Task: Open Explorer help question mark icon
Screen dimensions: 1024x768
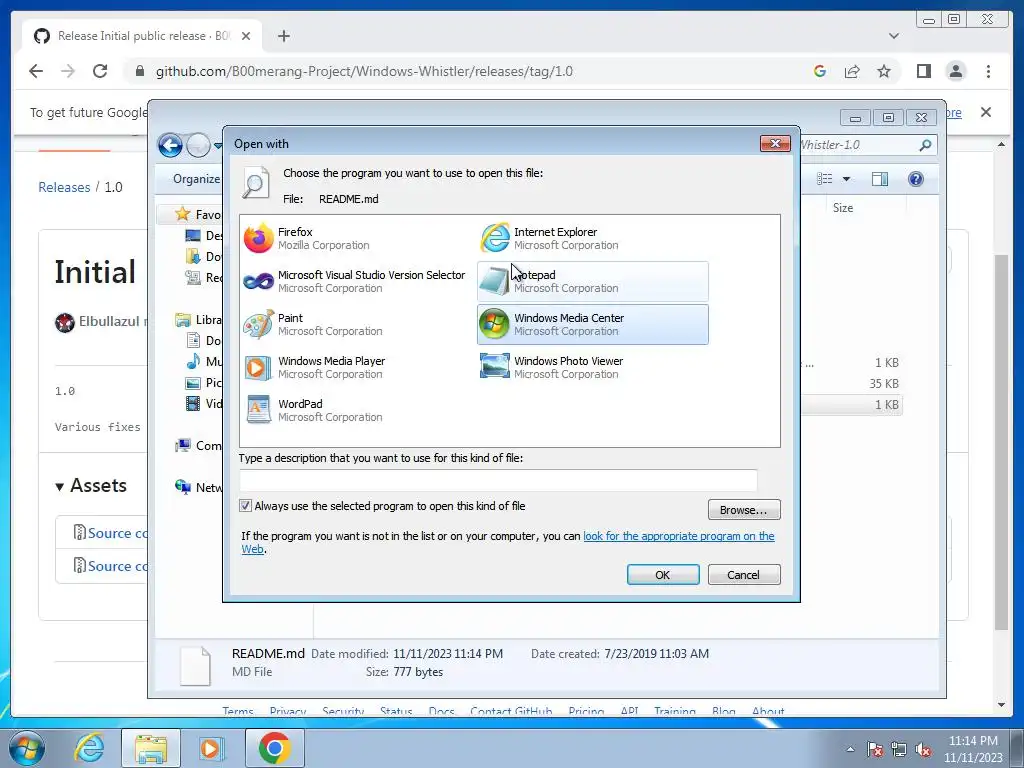Action: (x=916, y=179)
